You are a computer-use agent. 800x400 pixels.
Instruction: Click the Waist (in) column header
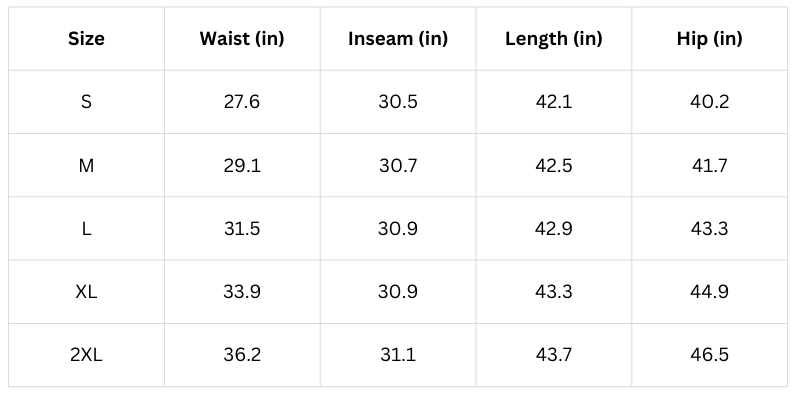242,39
